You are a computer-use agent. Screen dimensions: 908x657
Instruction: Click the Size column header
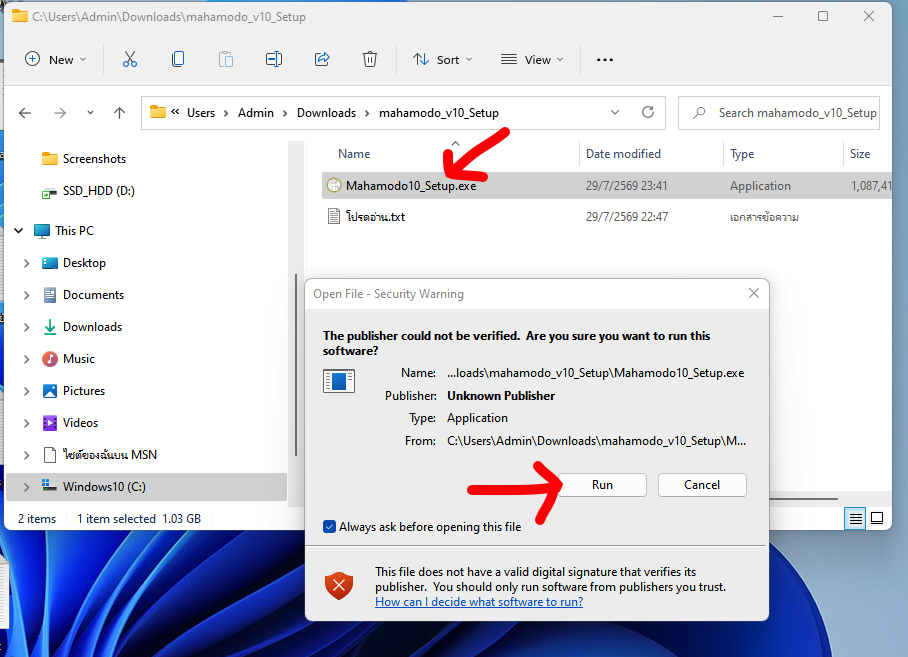pyautogui.click(x=860, y=153)
